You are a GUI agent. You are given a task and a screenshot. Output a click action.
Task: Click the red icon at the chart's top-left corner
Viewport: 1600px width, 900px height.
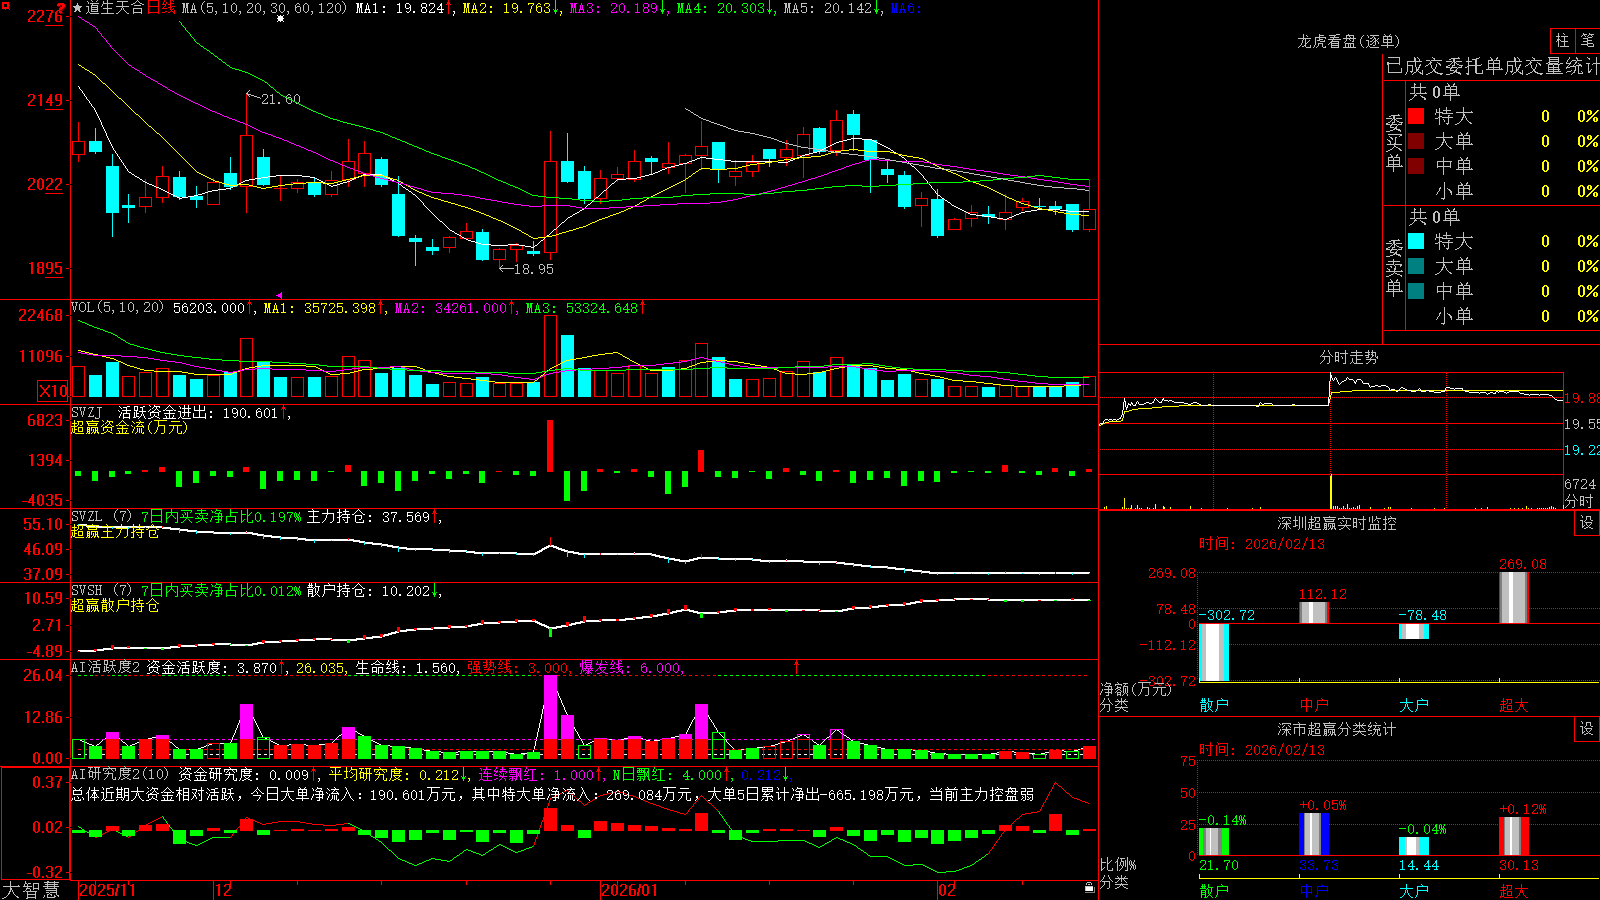click(x=5, y=6)
